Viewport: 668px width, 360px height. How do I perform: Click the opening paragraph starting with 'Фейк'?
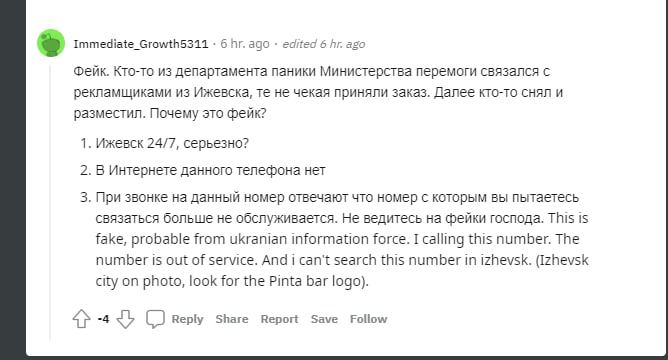pyautogui.click(x=318, y=92)
